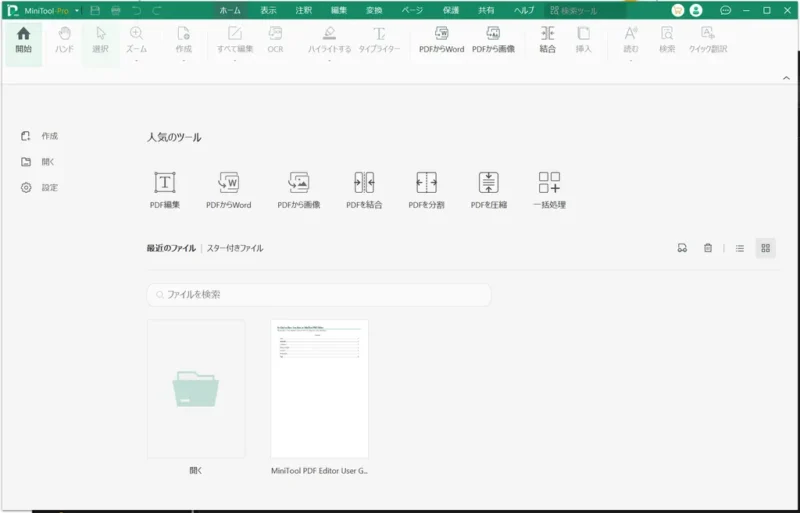
Task: Open the 共有 ribbon tab
Action: click(486, 10)
